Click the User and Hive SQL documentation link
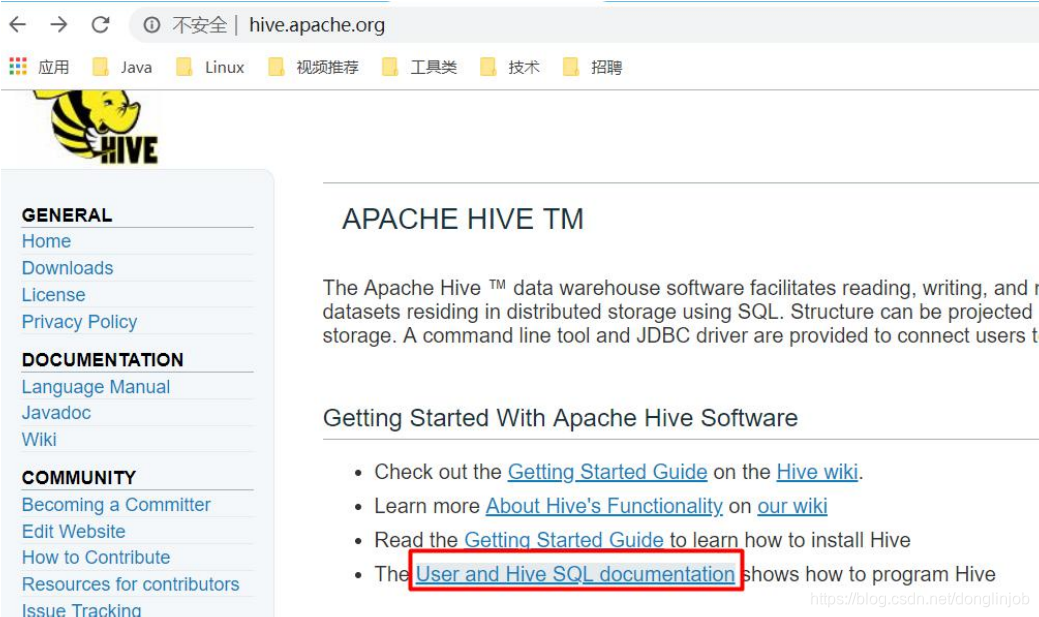 point(575,574)
